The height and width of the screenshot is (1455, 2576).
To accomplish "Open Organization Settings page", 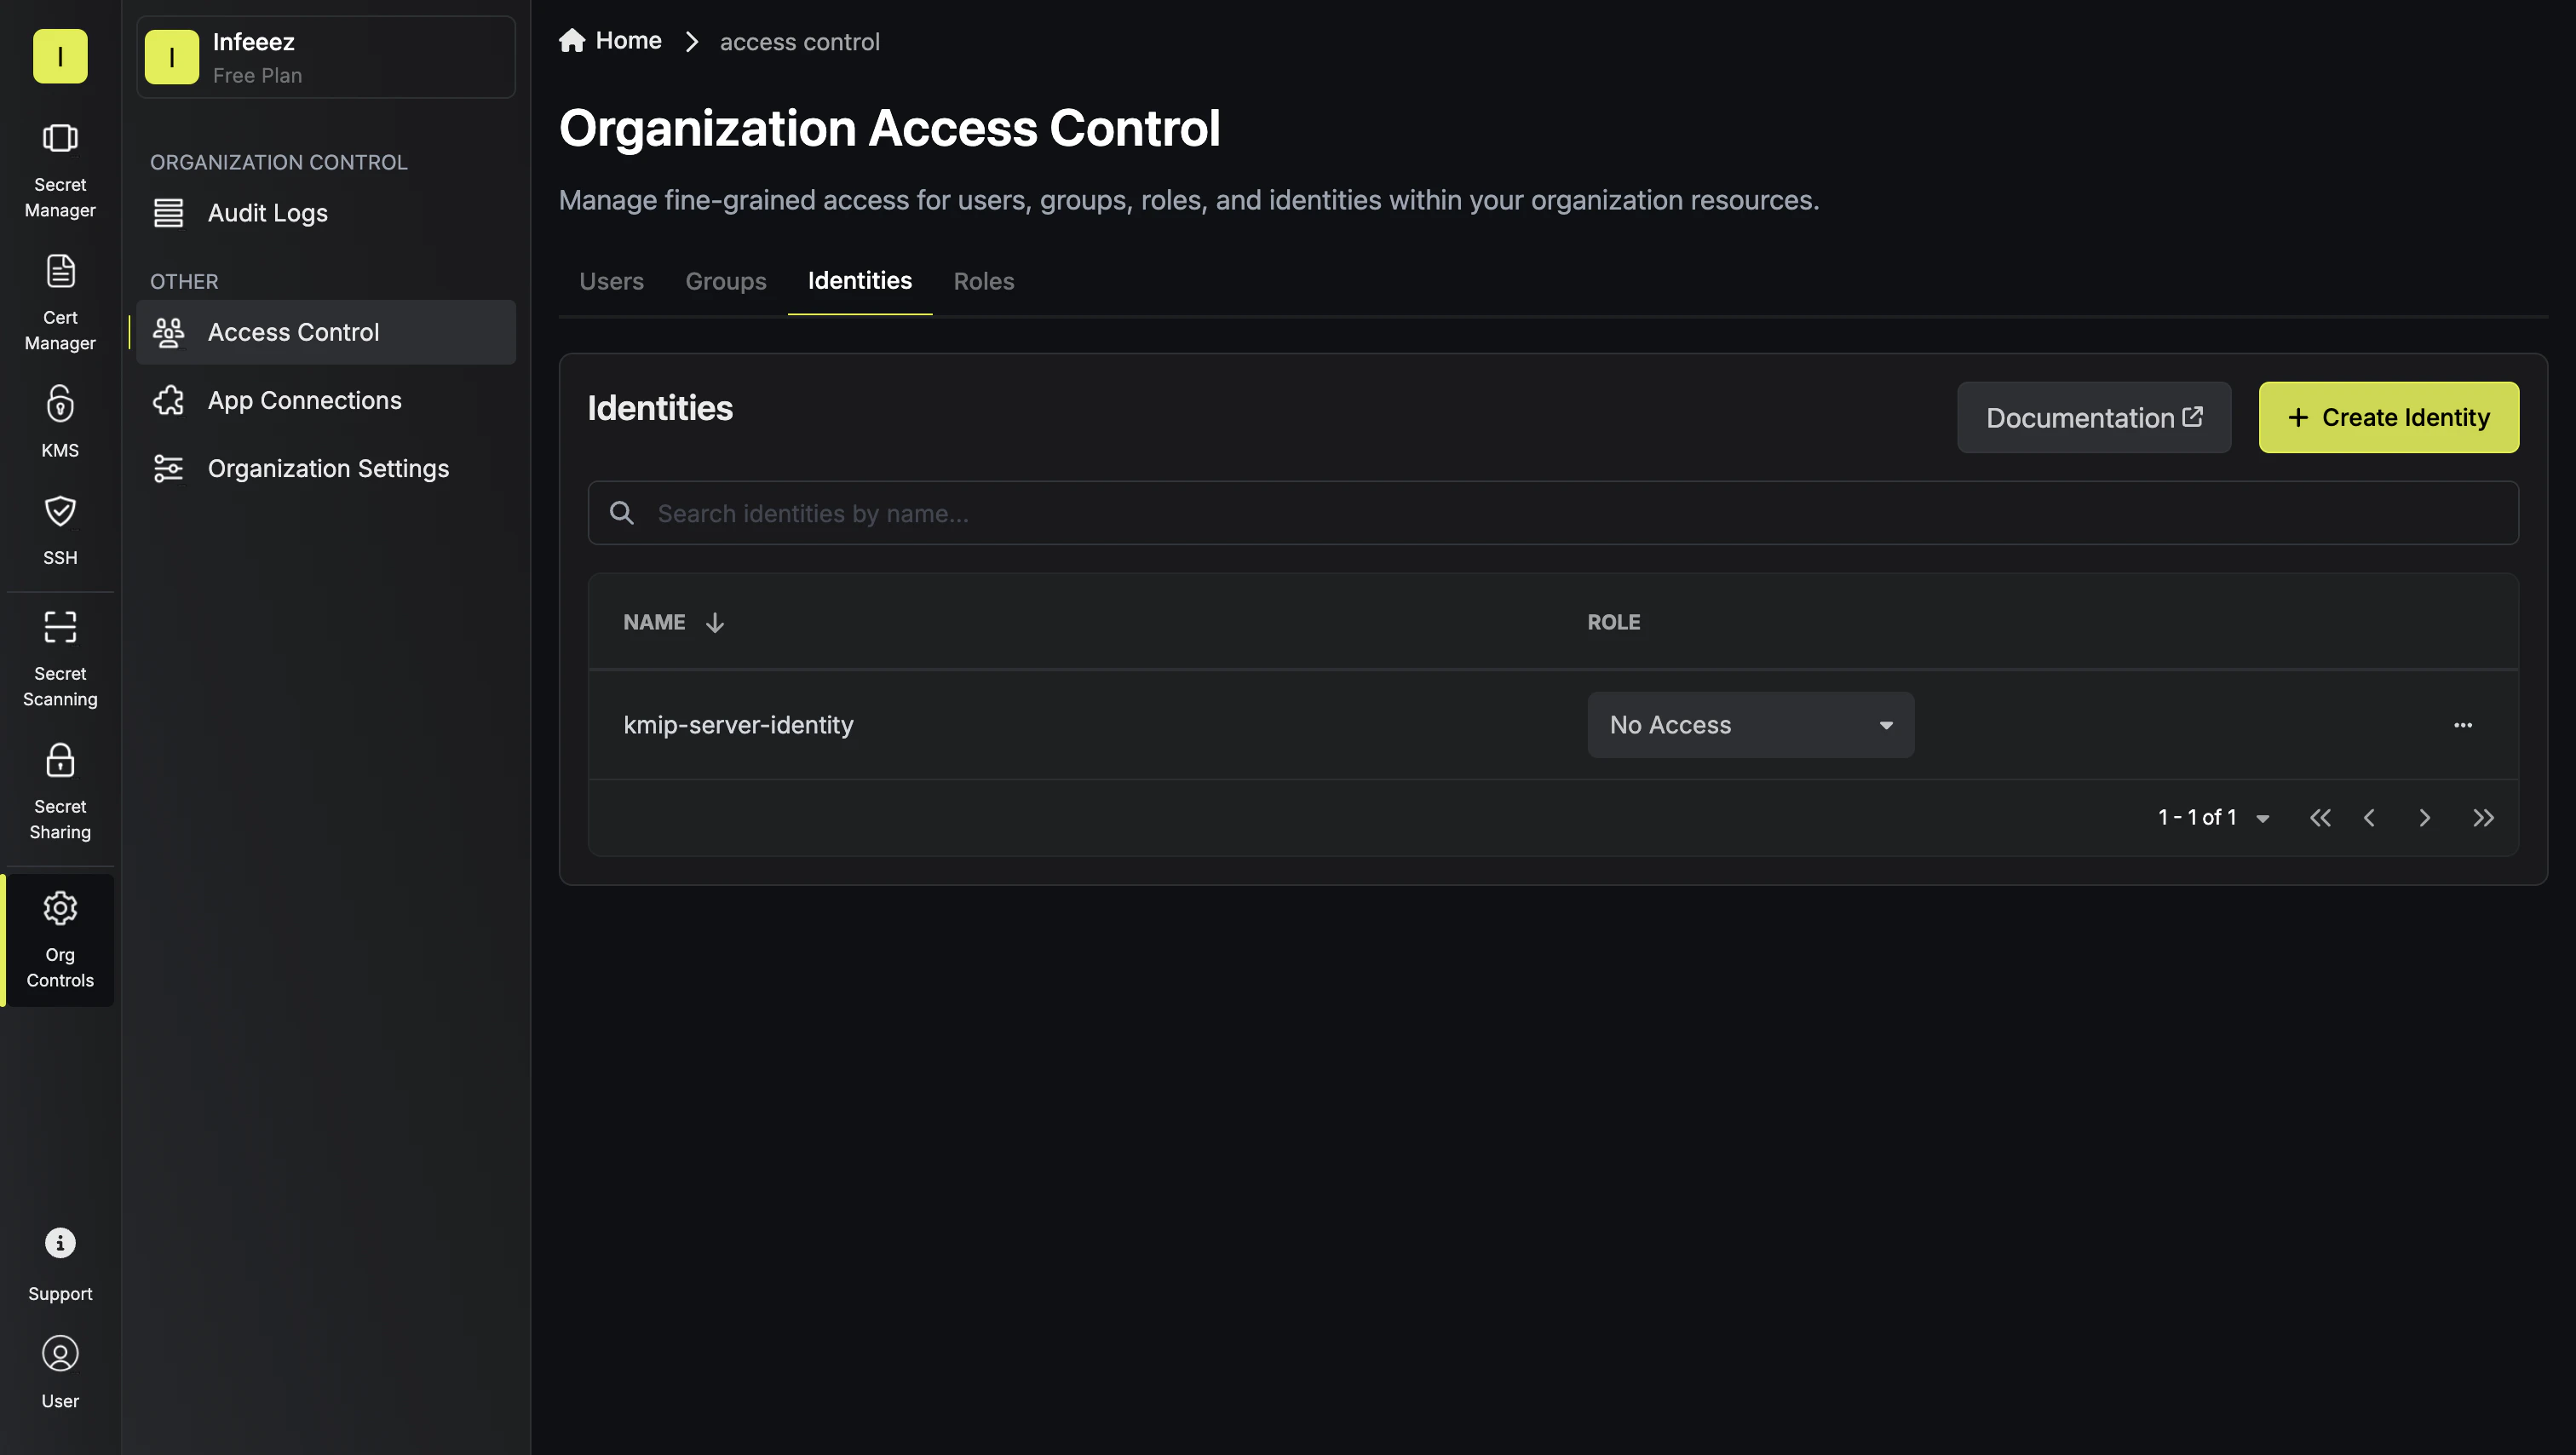I will 326,468.
